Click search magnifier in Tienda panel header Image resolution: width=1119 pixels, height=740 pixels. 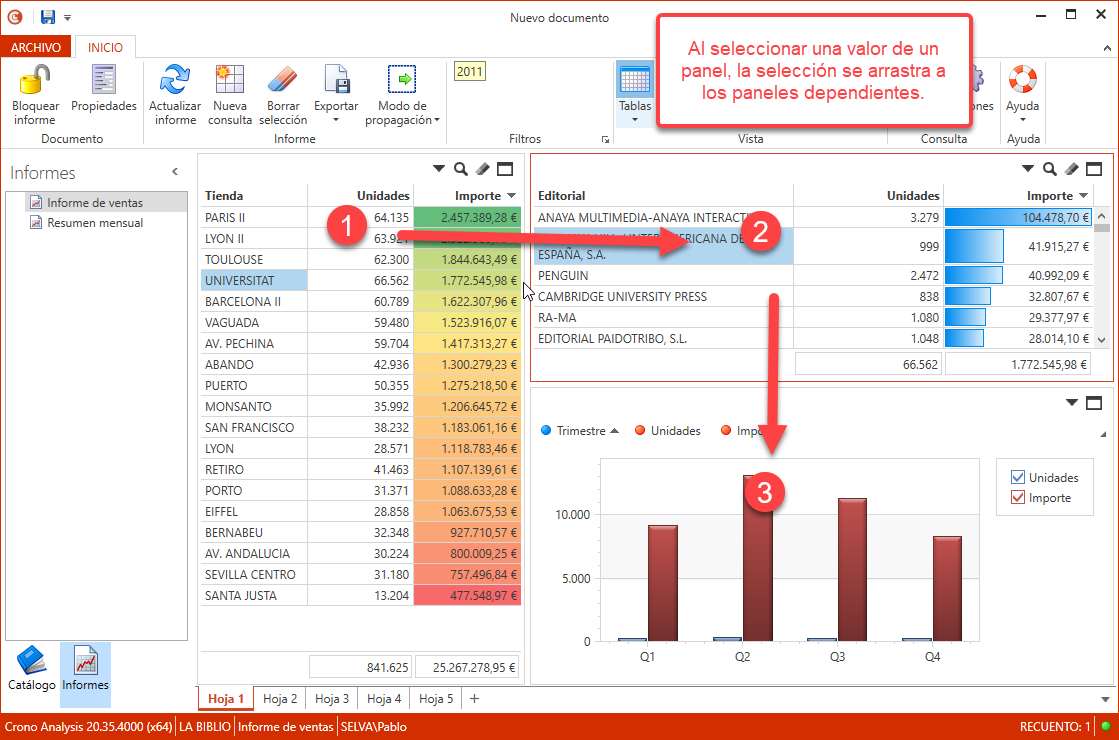pyautogui.click(x=461, y=169)
